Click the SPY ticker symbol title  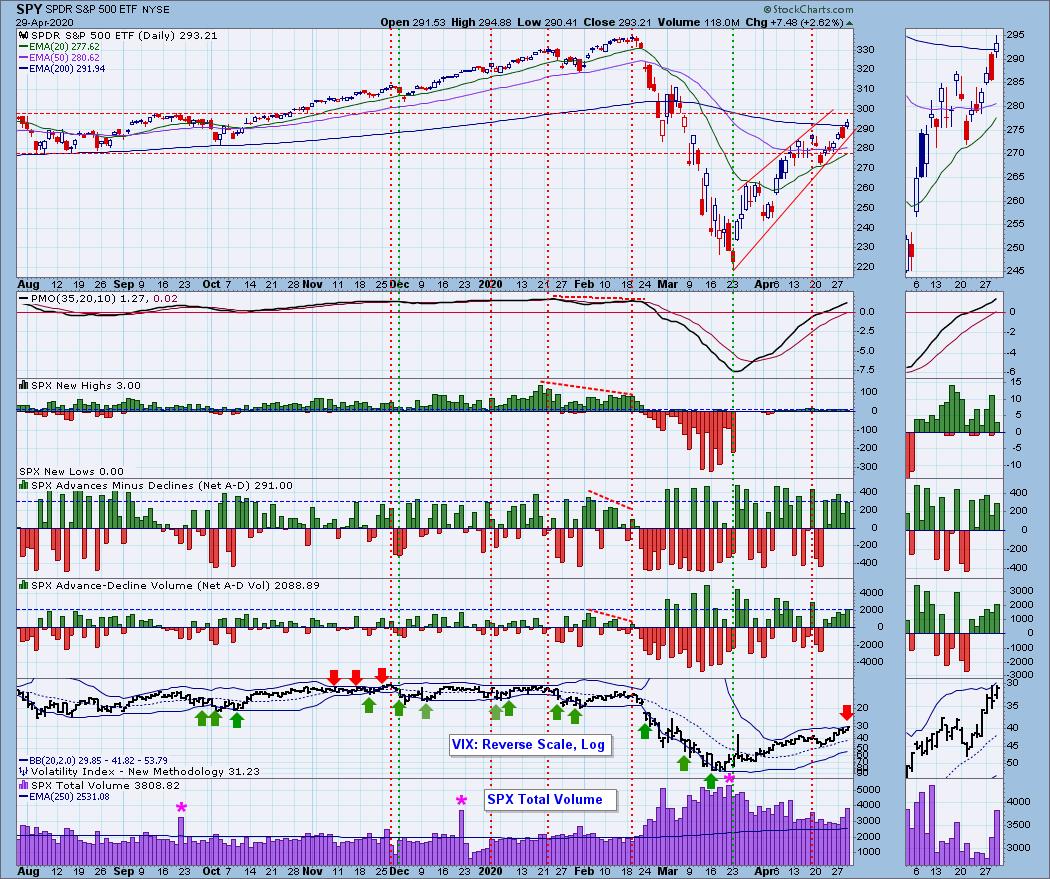(x=30, y=9)
